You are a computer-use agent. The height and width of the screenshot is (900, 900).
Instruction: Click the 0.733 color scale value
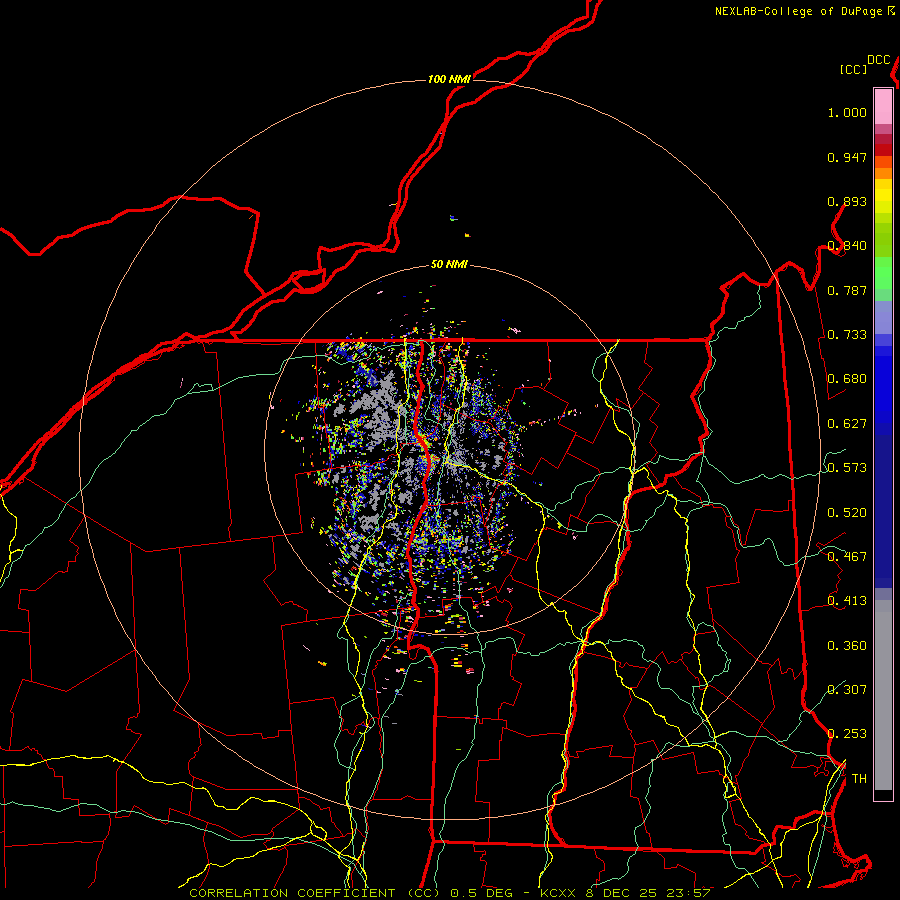pos(847,335)
